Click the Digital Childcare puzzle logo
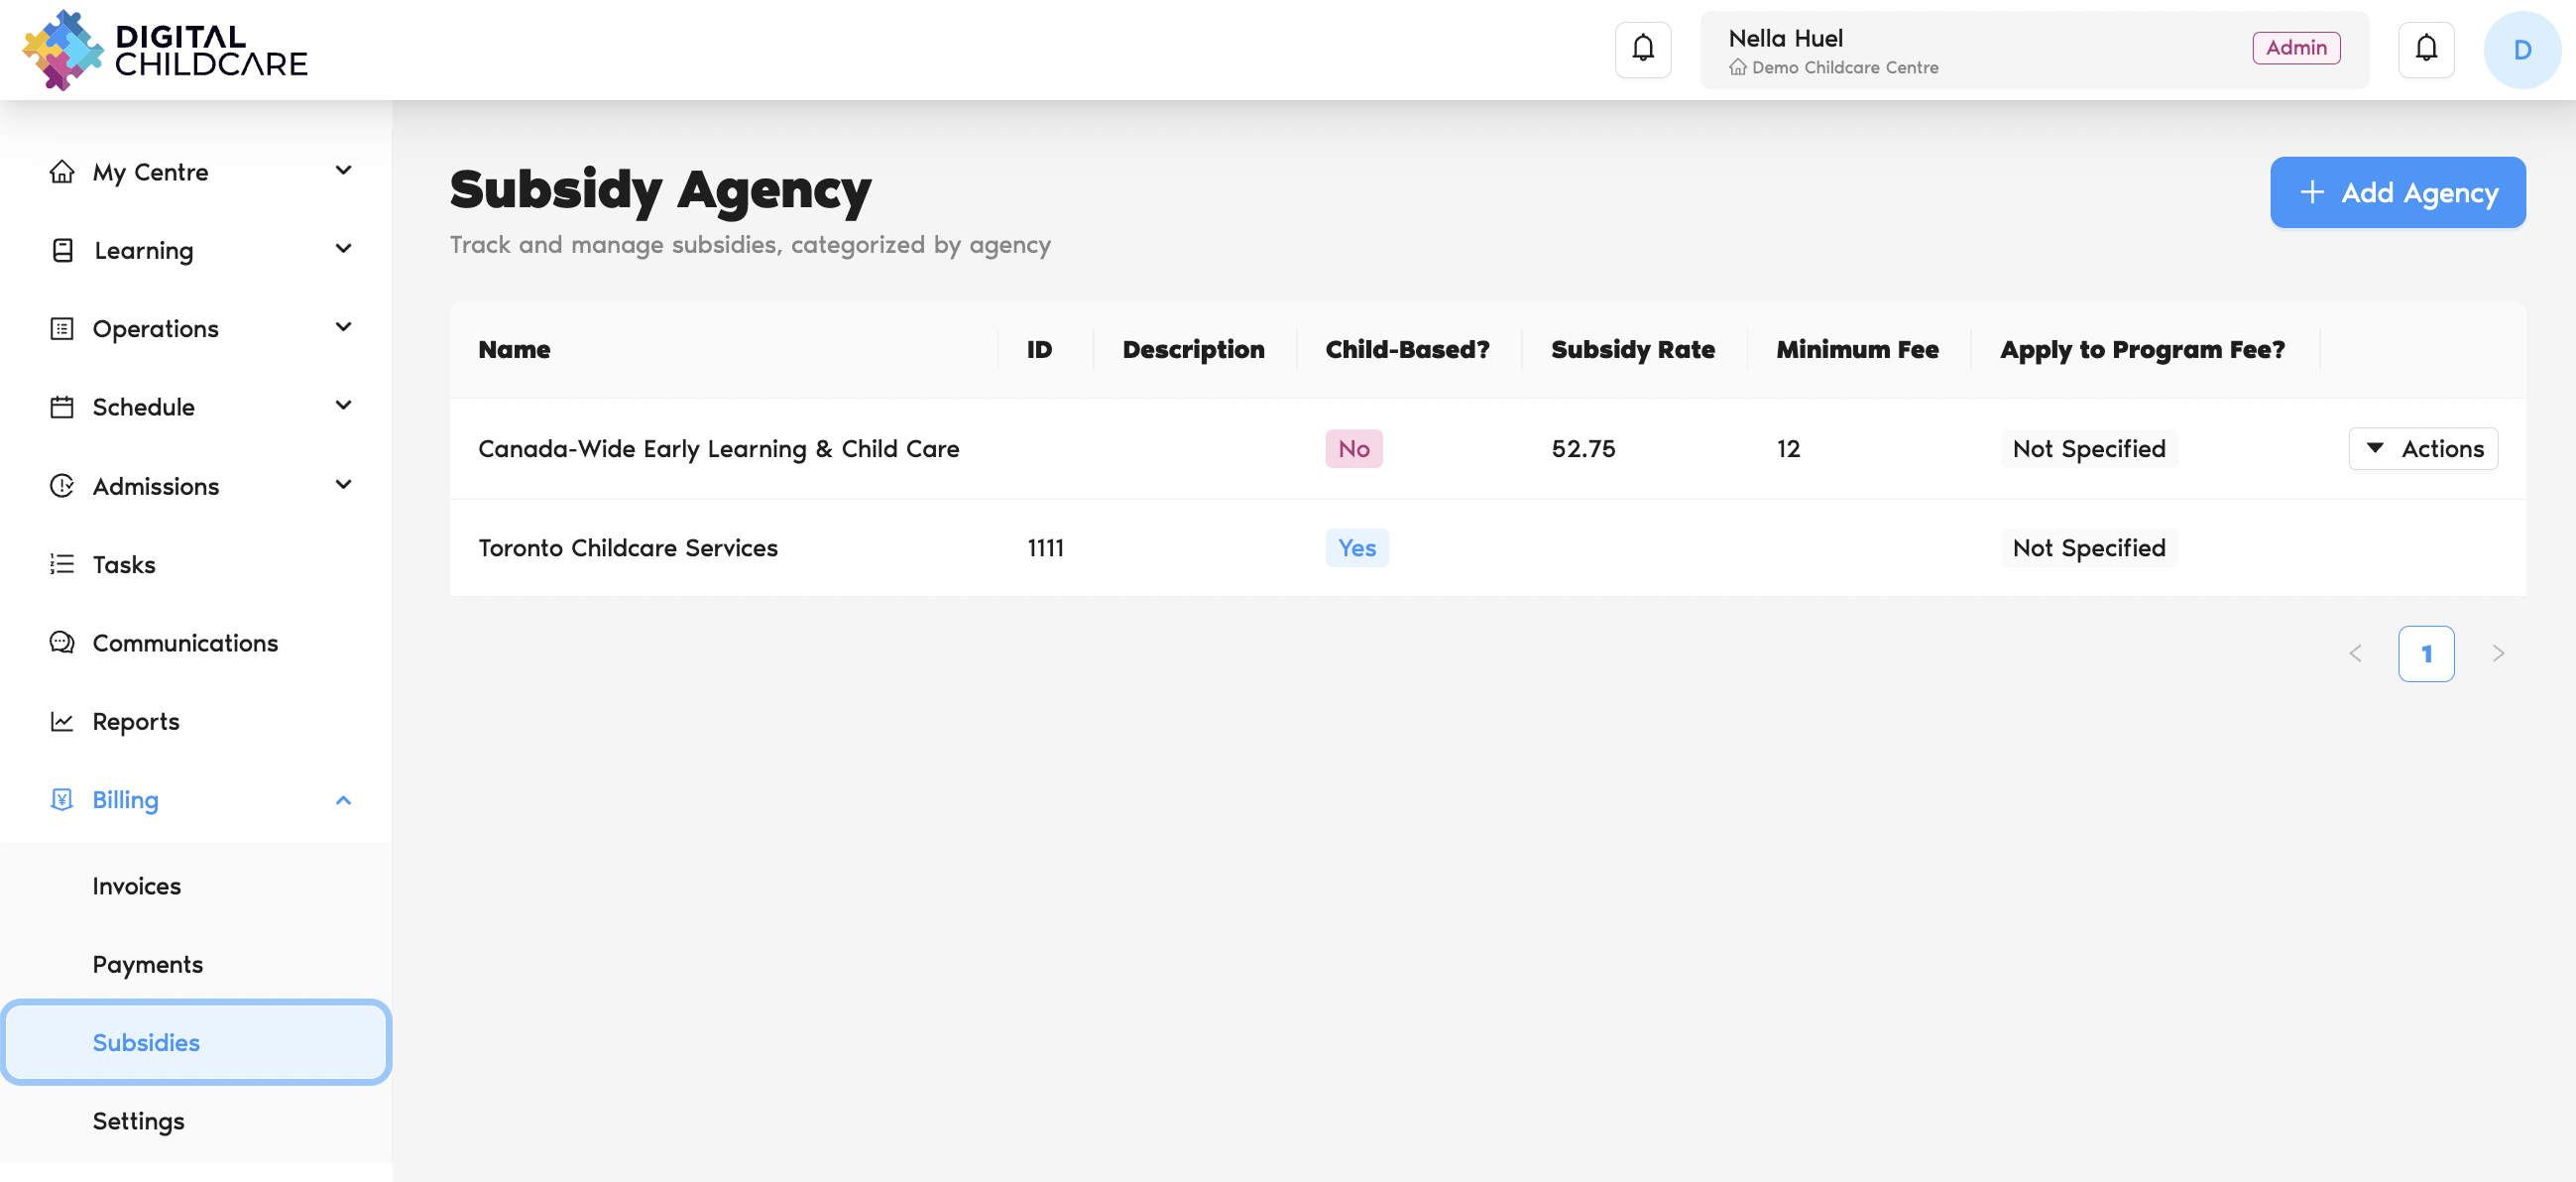Screen dimensions: 2576x1182 point(62,50)
